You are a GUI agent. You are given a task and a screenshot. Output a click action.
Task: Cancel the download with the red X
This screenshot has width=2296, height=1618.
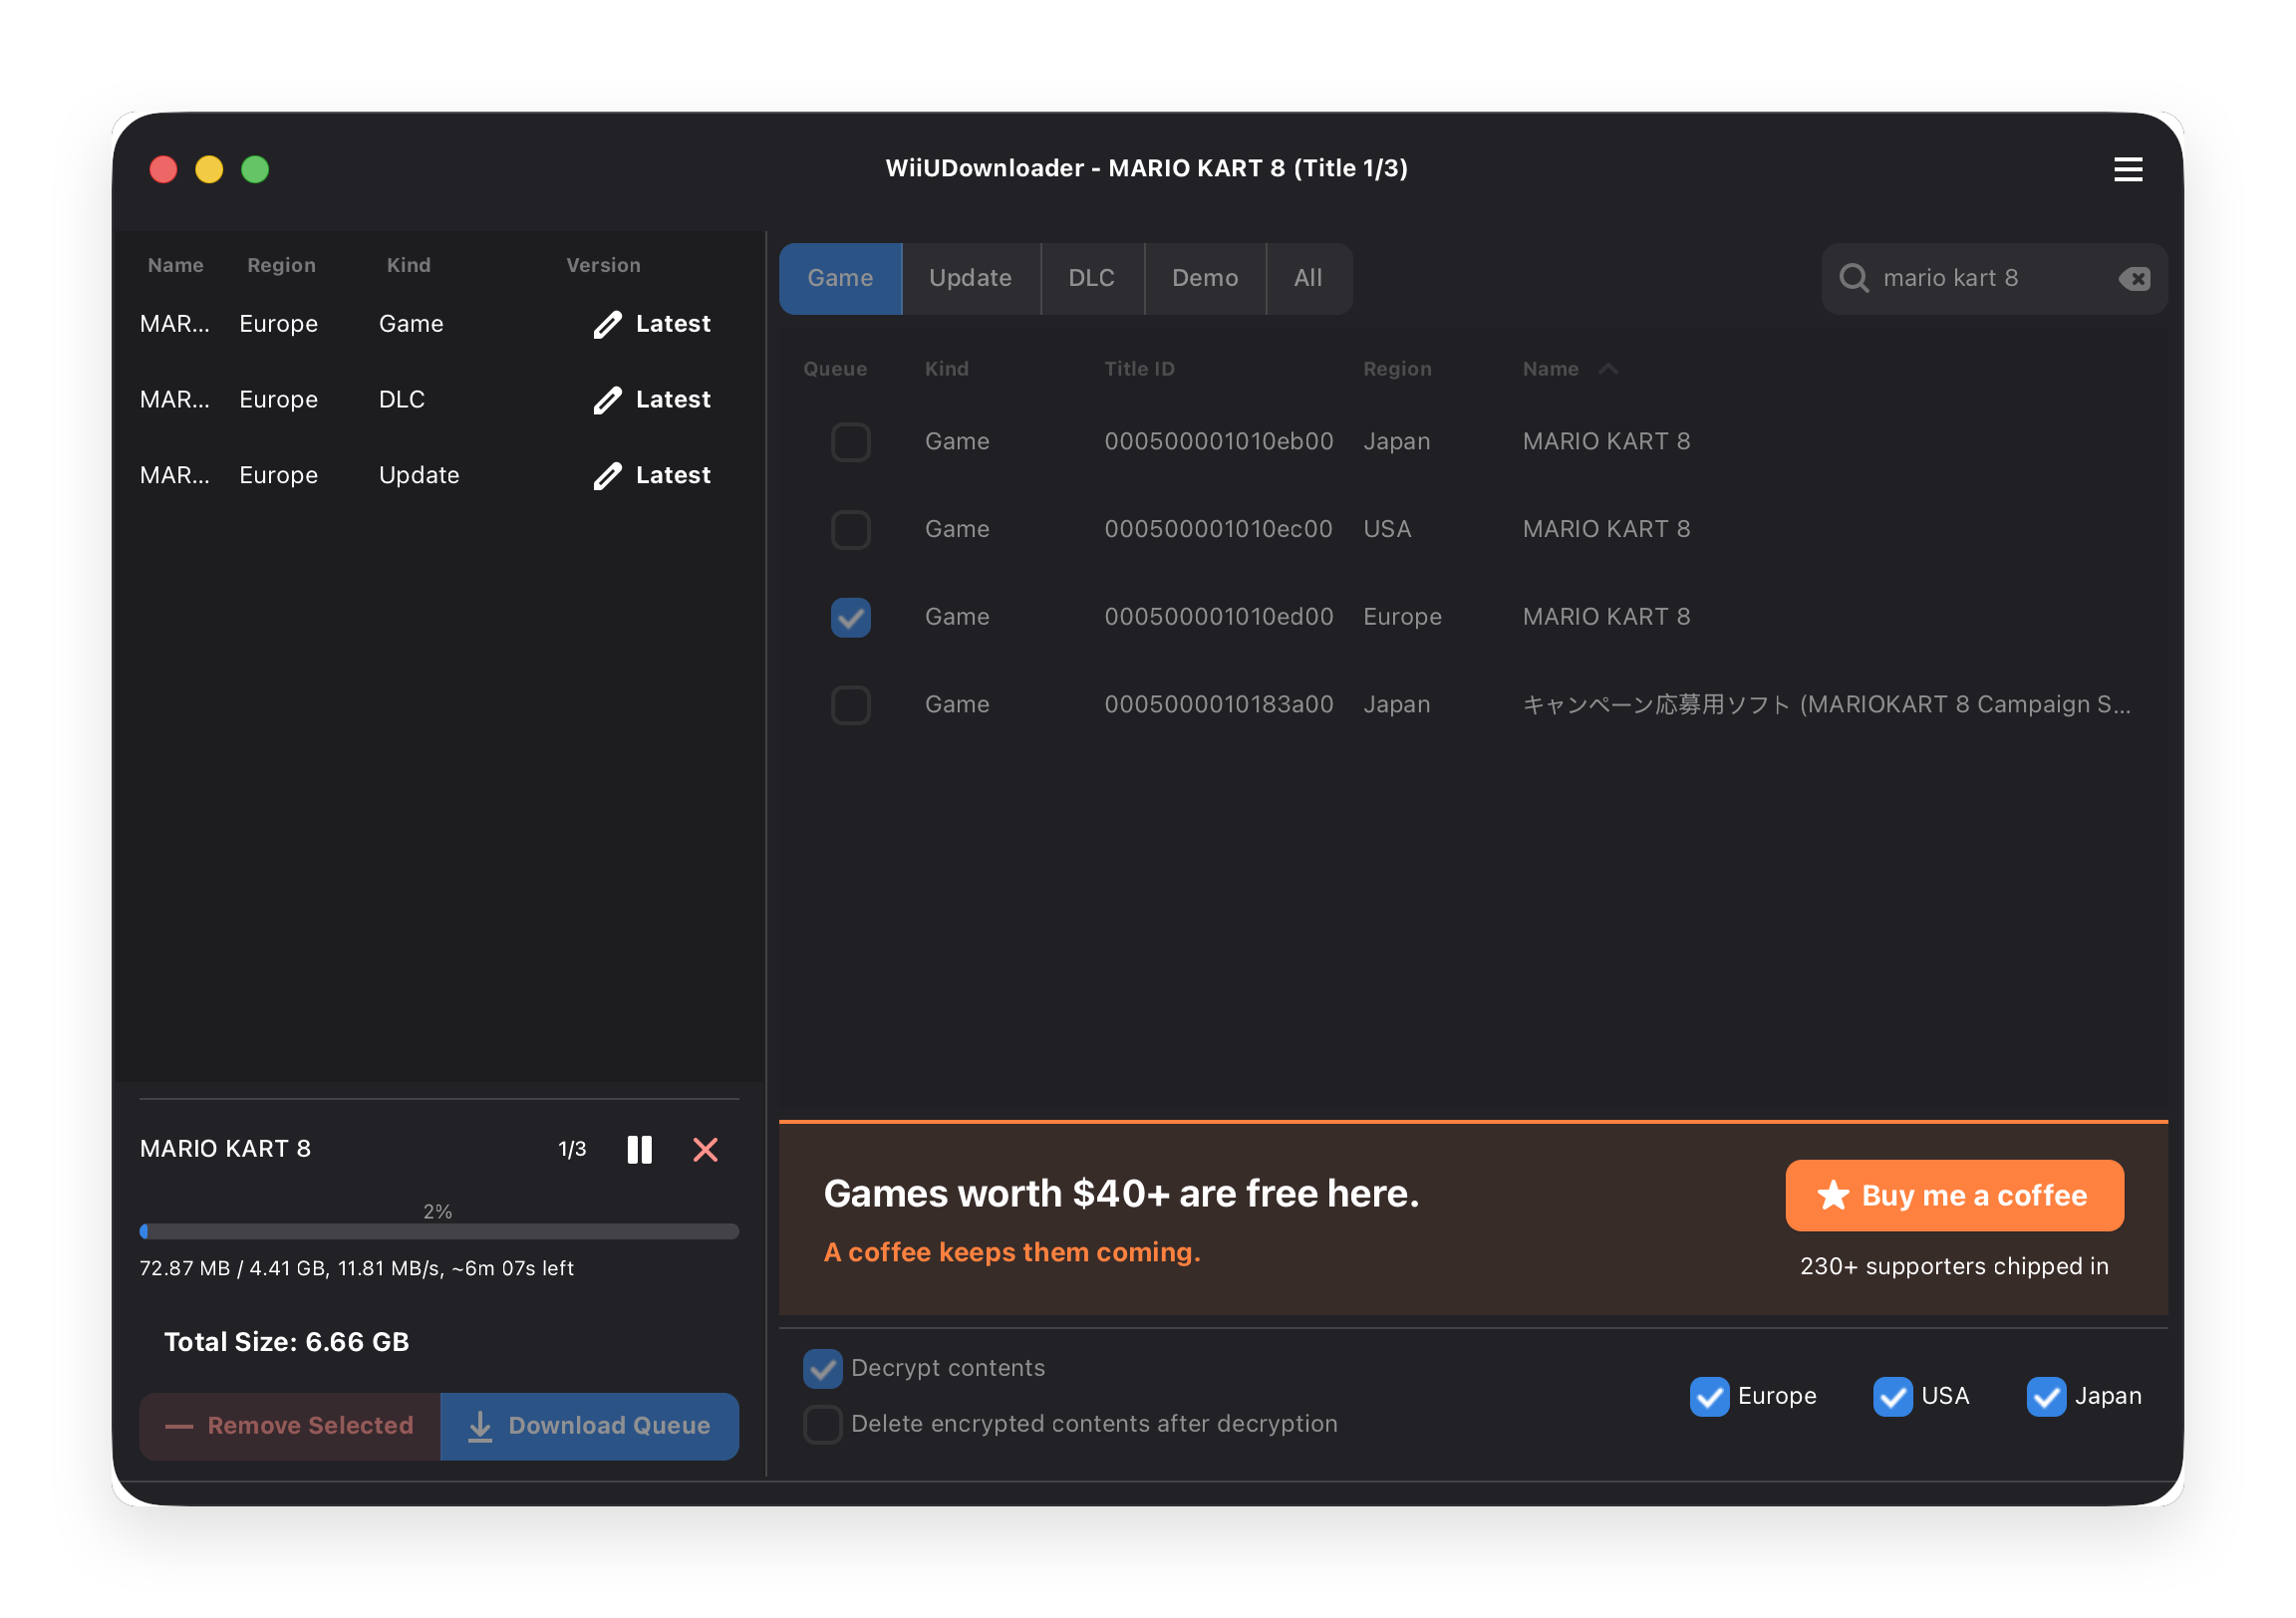[705, 1149]
